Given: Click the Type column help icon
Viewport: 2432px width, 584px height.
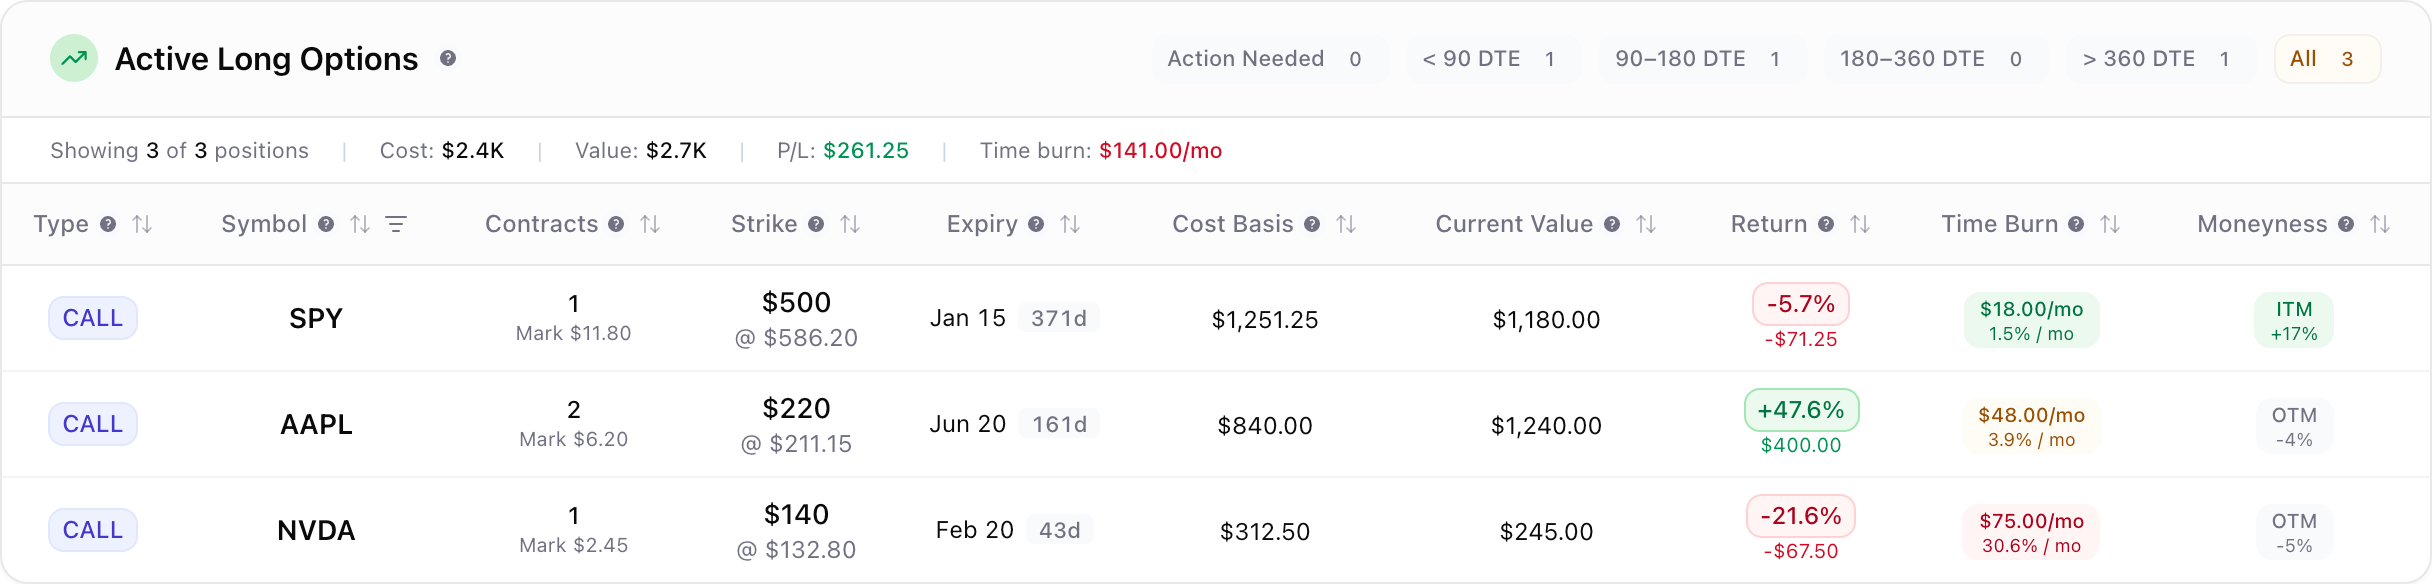Looking at the screenshot, I should (x=108, y=225).
